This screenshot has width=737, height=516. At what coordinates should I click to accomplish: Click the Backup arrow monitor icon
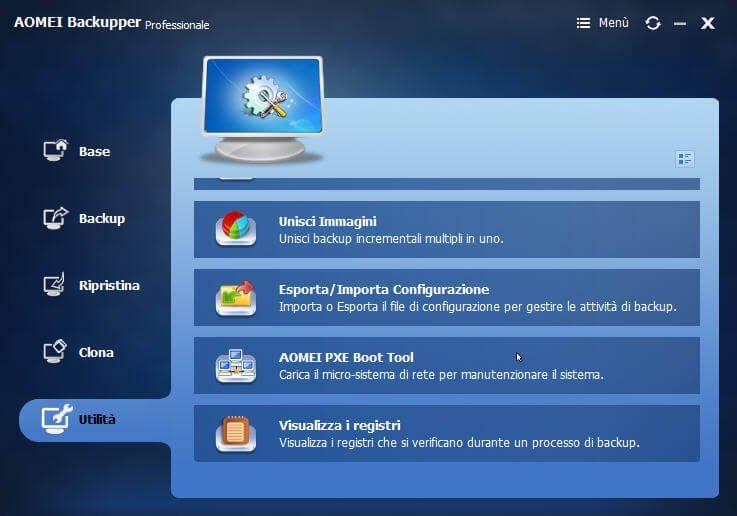[55, 218]
